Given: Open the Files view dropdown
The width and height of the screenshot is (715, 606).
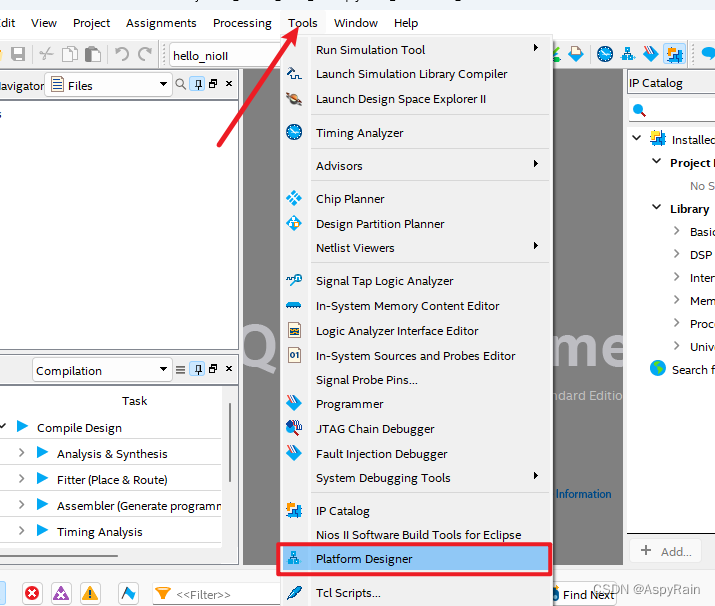Looking at the screenshot, I should [109, 85].
